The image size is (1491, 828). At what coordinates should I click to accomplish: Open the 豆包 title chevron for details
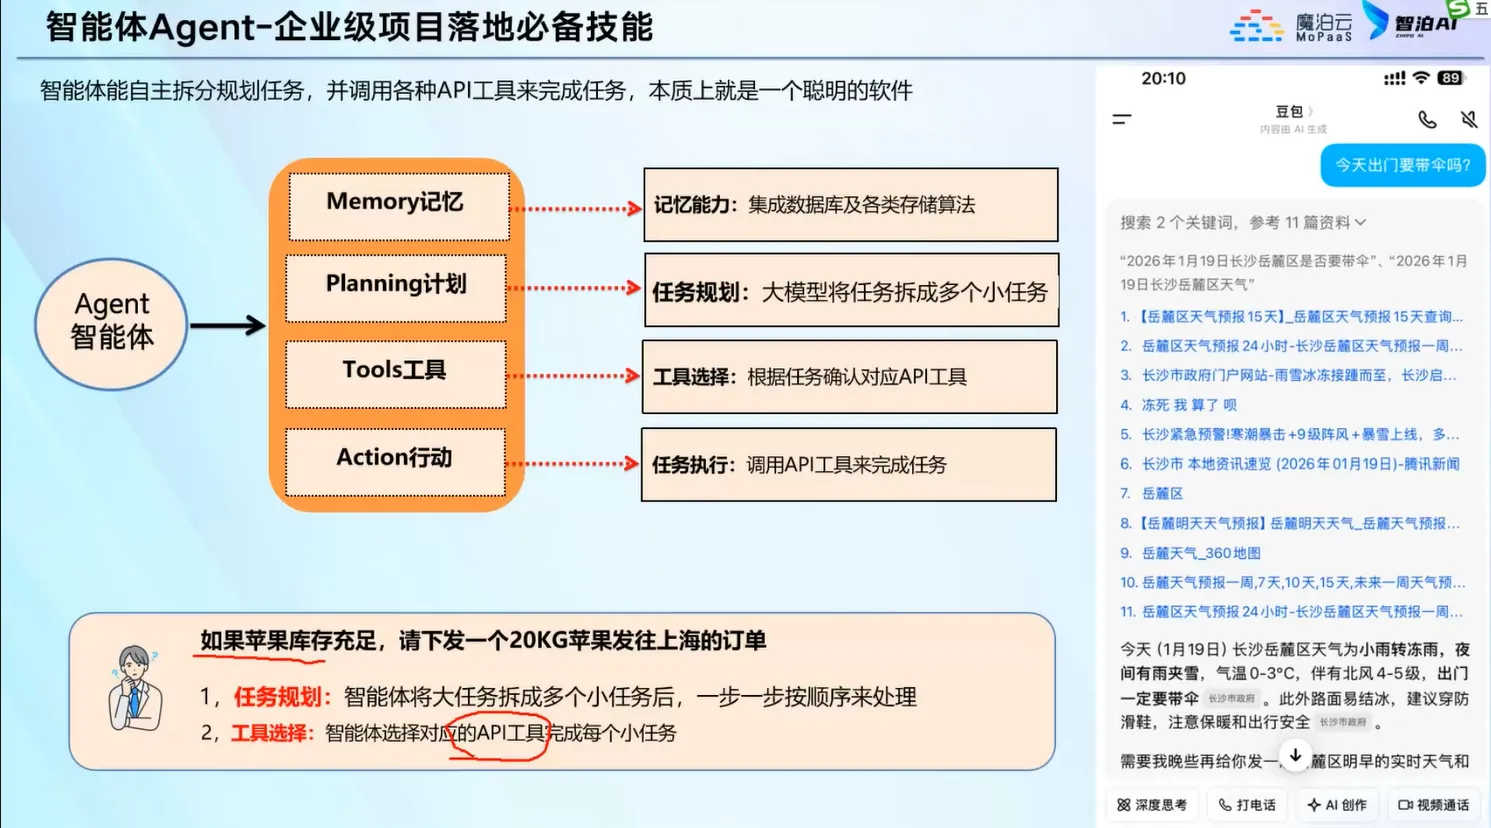click(1310, 111)
